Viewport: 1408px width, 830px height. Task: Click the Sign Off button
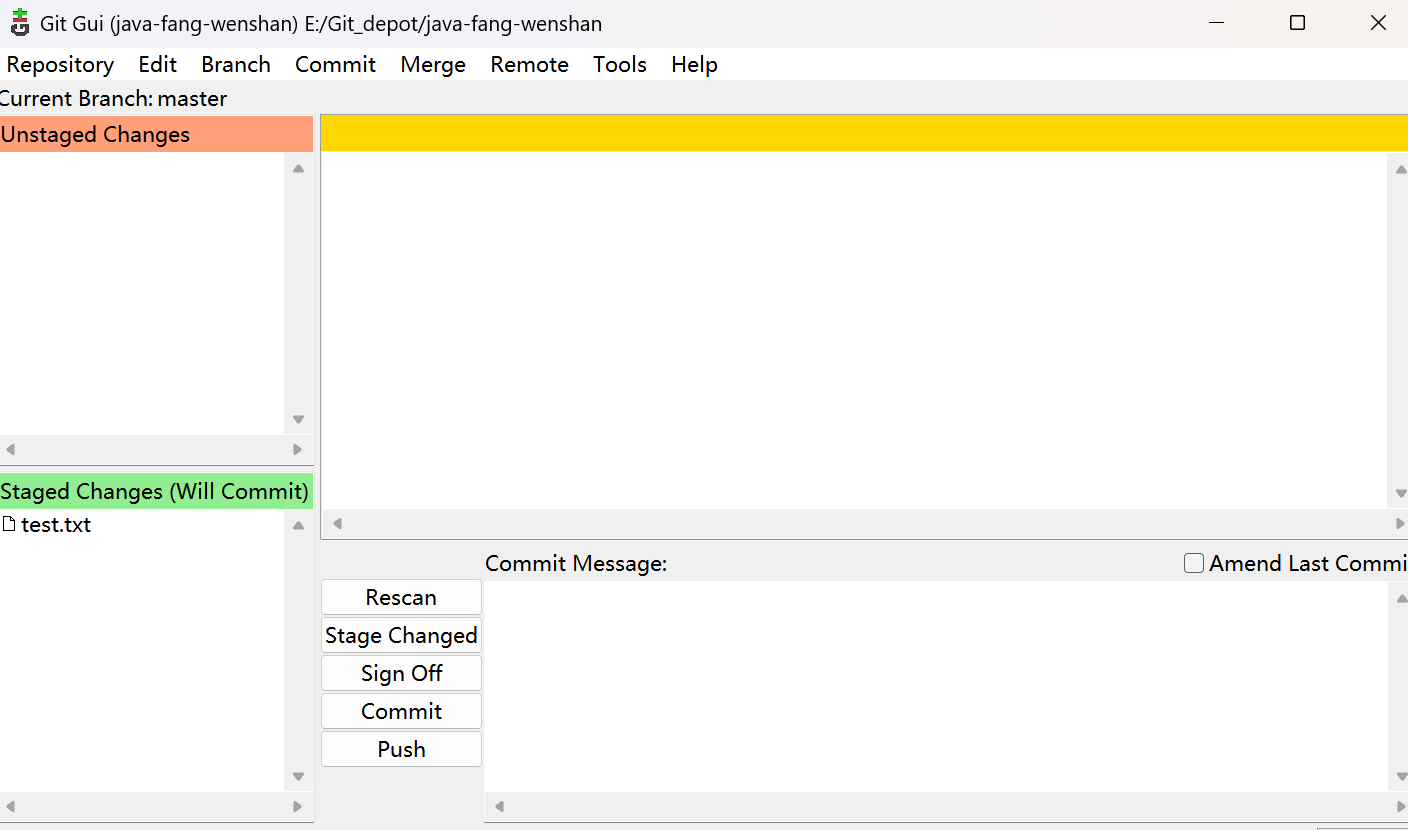tap(401, 673)
